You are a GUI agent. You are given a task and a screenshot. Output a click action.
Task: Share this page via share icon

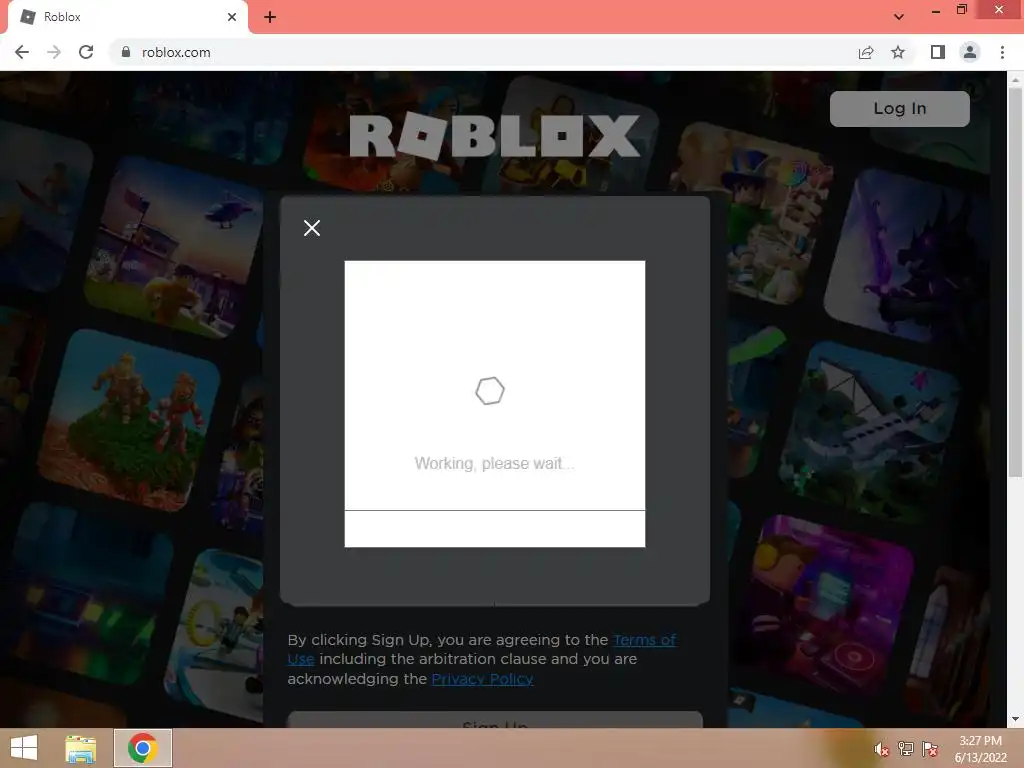[866, 52]
